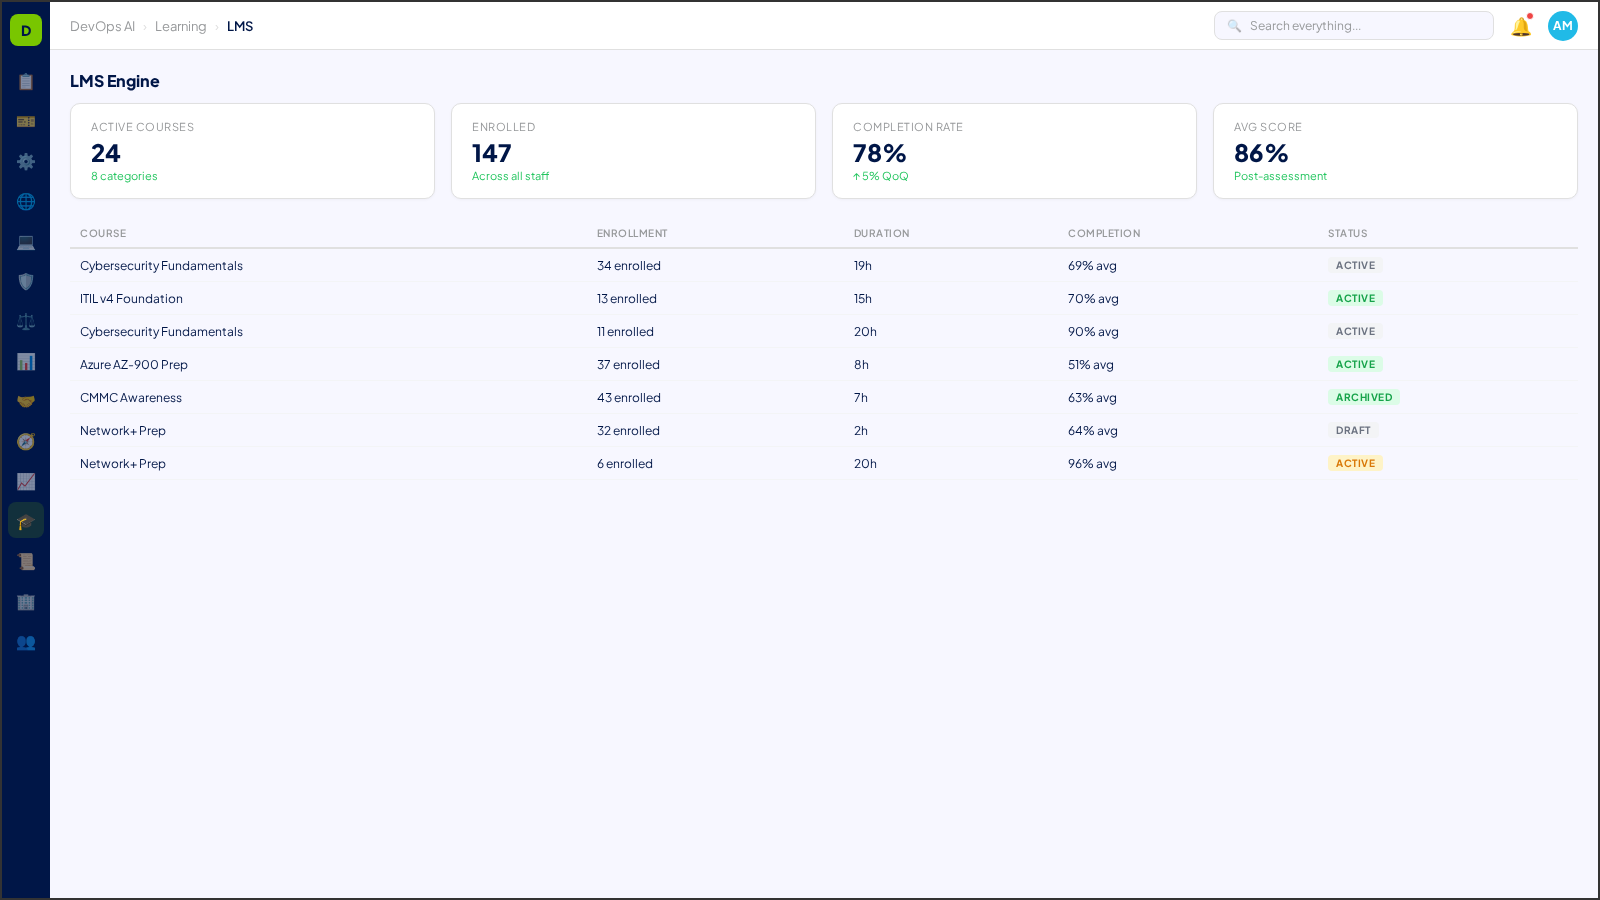Toggle the ARCHIVED status on CMMC Awareness
1600x900 pixels.
(x=1364, y=397)
